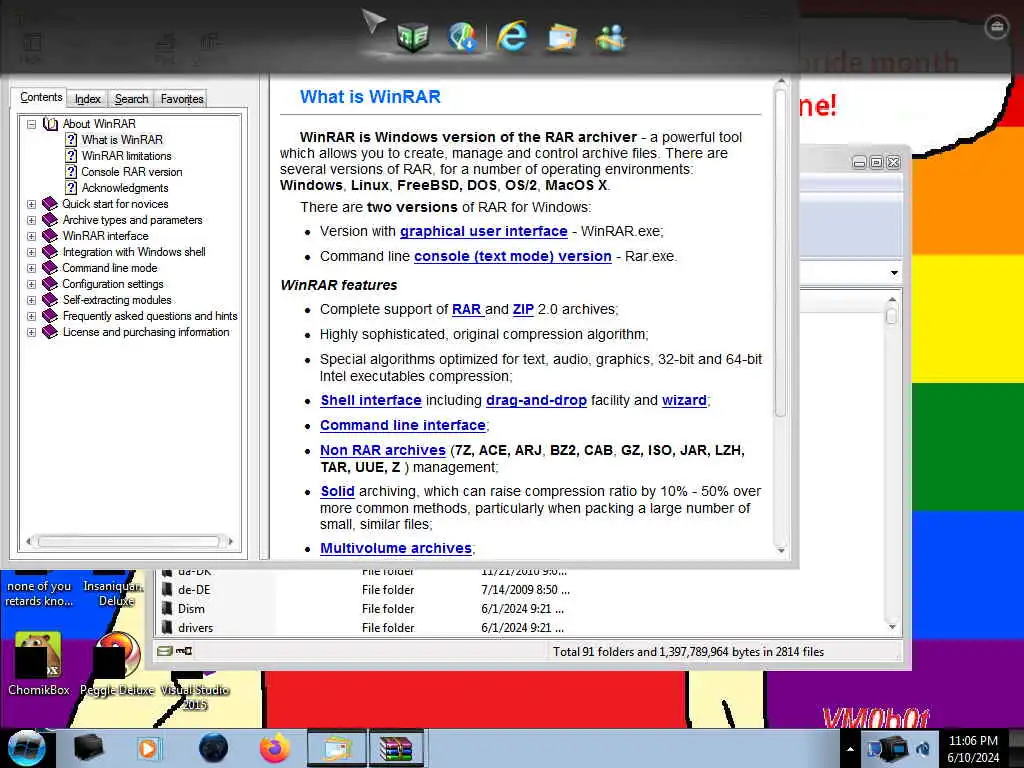This screenshot has height=768, width=1024.
Task: Open ChomikBox desktop shortcut
Action: click(x=39, y=663)
